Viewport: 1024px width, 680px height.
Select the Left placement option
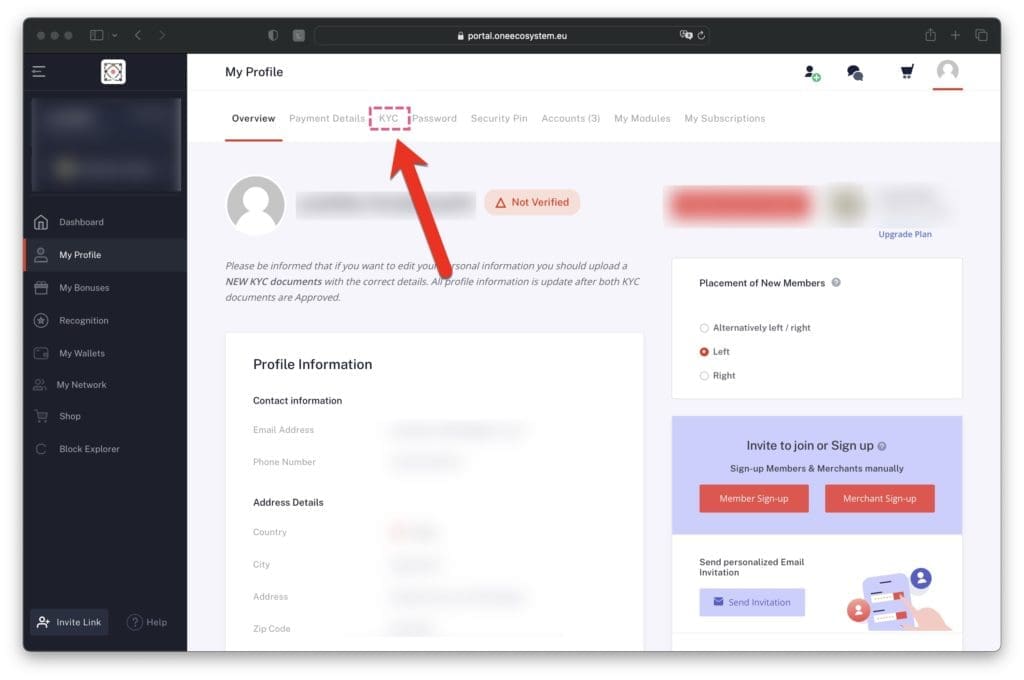(x=704, y=351)
